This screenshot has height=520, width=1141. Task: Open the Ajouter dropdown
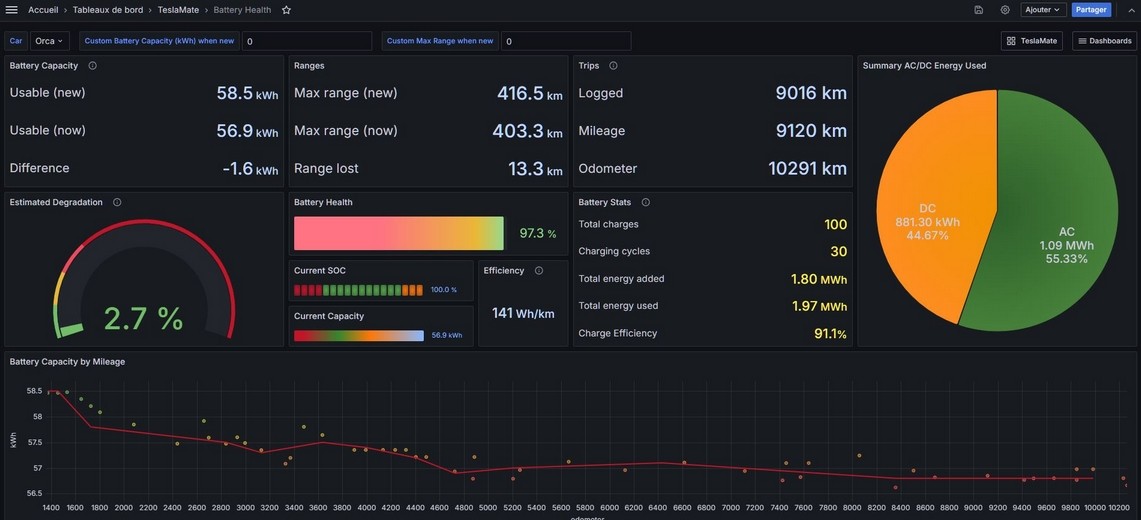[x=1043, y=10]
